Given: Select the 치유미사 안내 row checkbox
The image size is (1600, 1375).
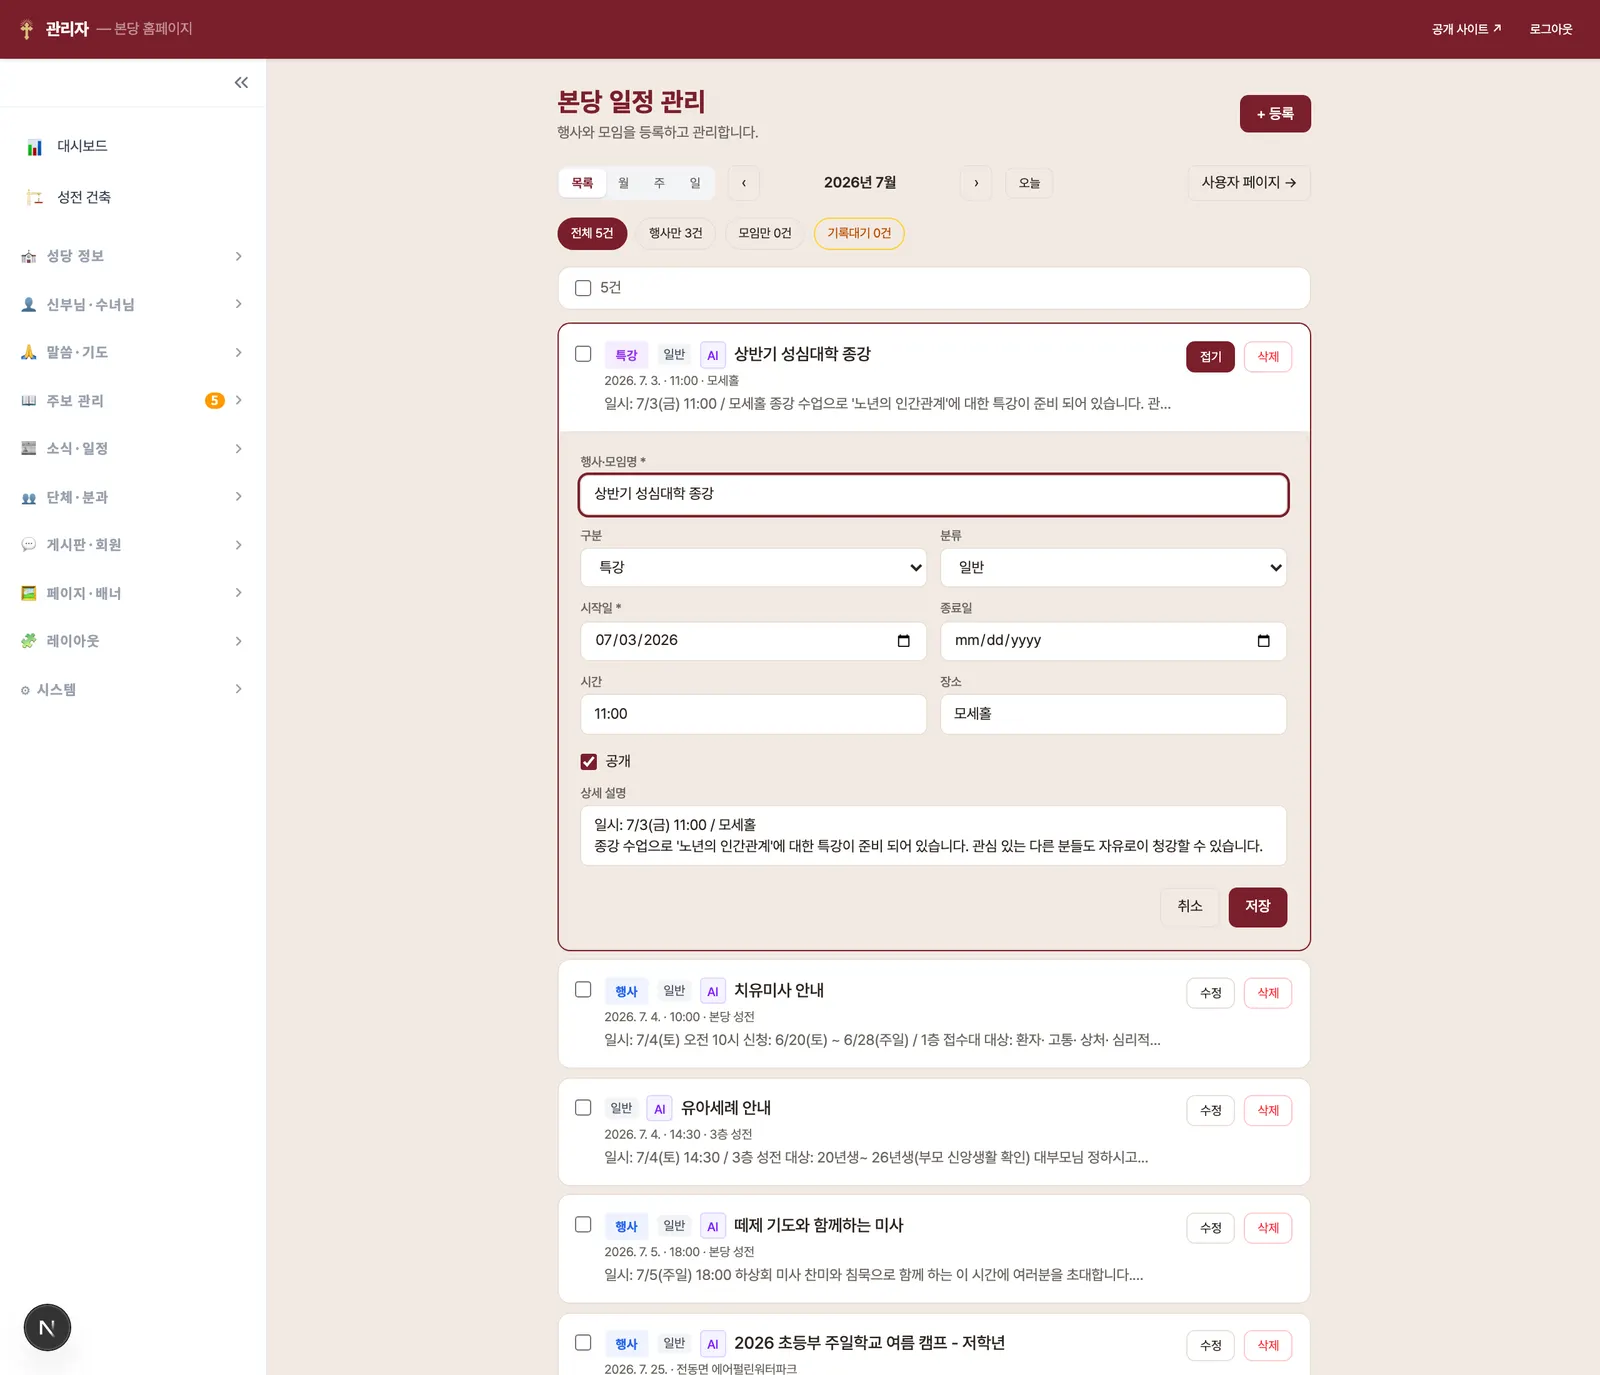Looking at the screenshot, I should pos(583,990).
